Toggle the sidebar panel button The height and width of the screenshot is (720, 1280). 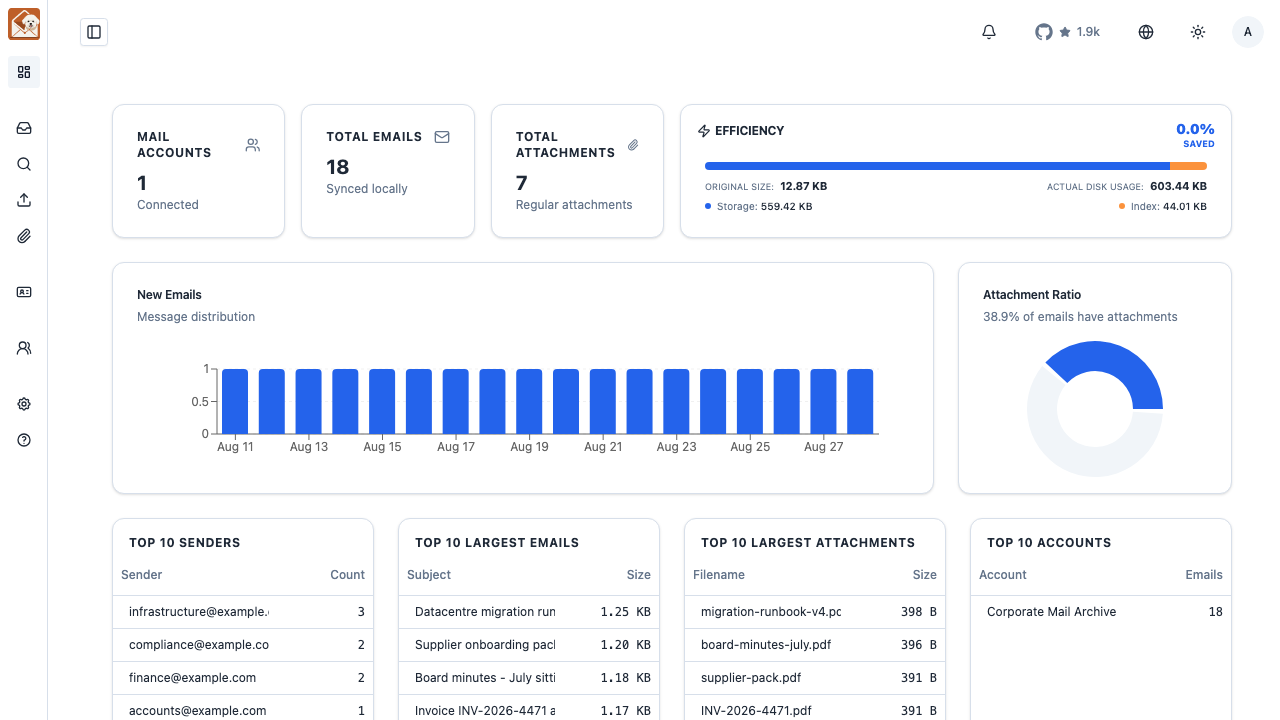point(94,32)
